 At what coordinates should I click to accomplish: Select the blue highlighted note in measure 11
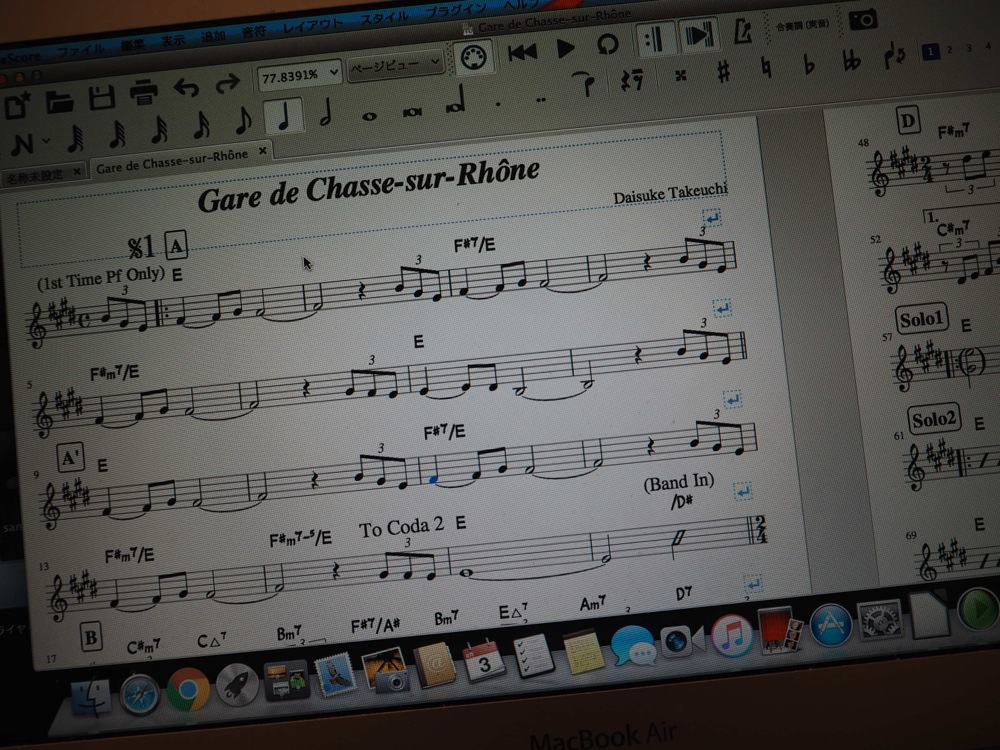[433, 479]
